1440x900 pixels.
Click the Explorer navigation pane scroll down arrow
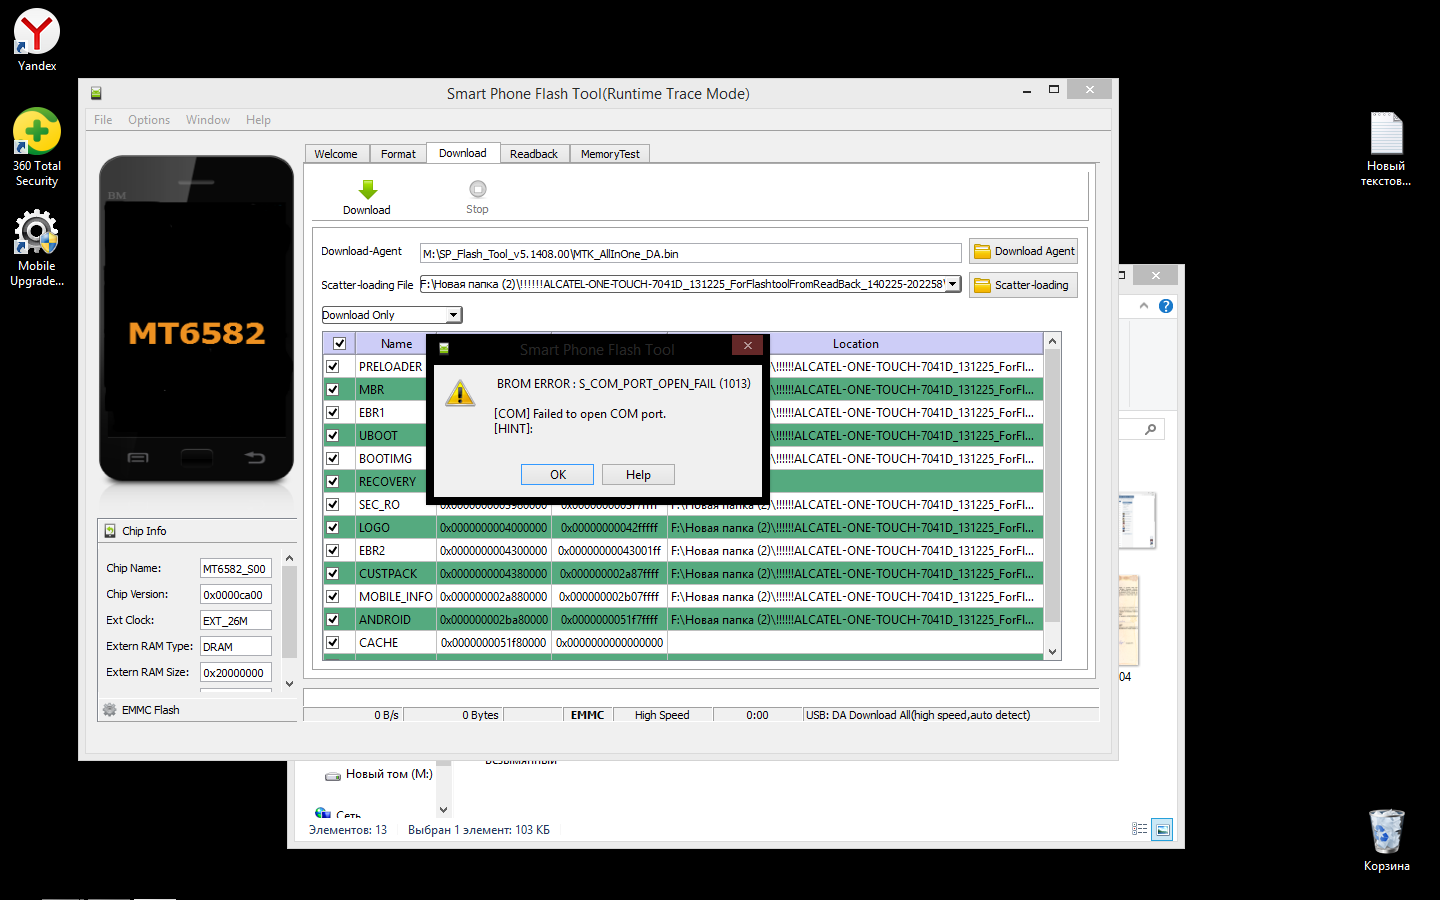tap(444, 809)
